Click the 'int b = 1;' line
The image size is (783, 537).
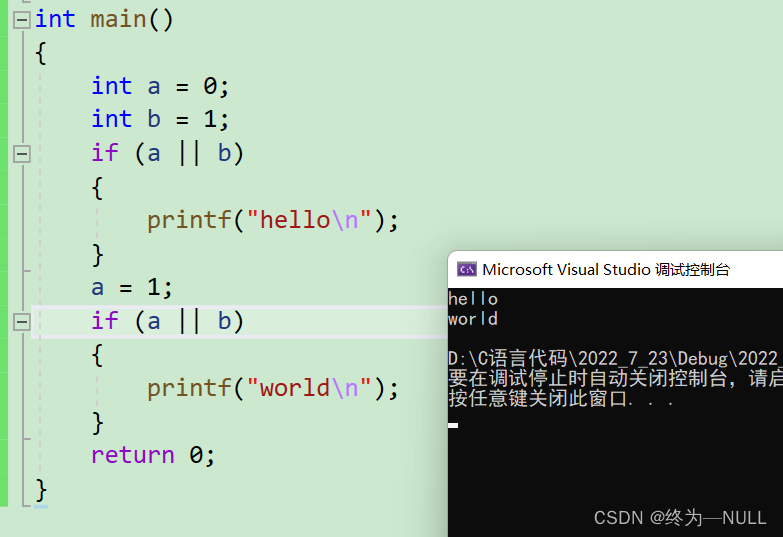[x=160, y=120]
